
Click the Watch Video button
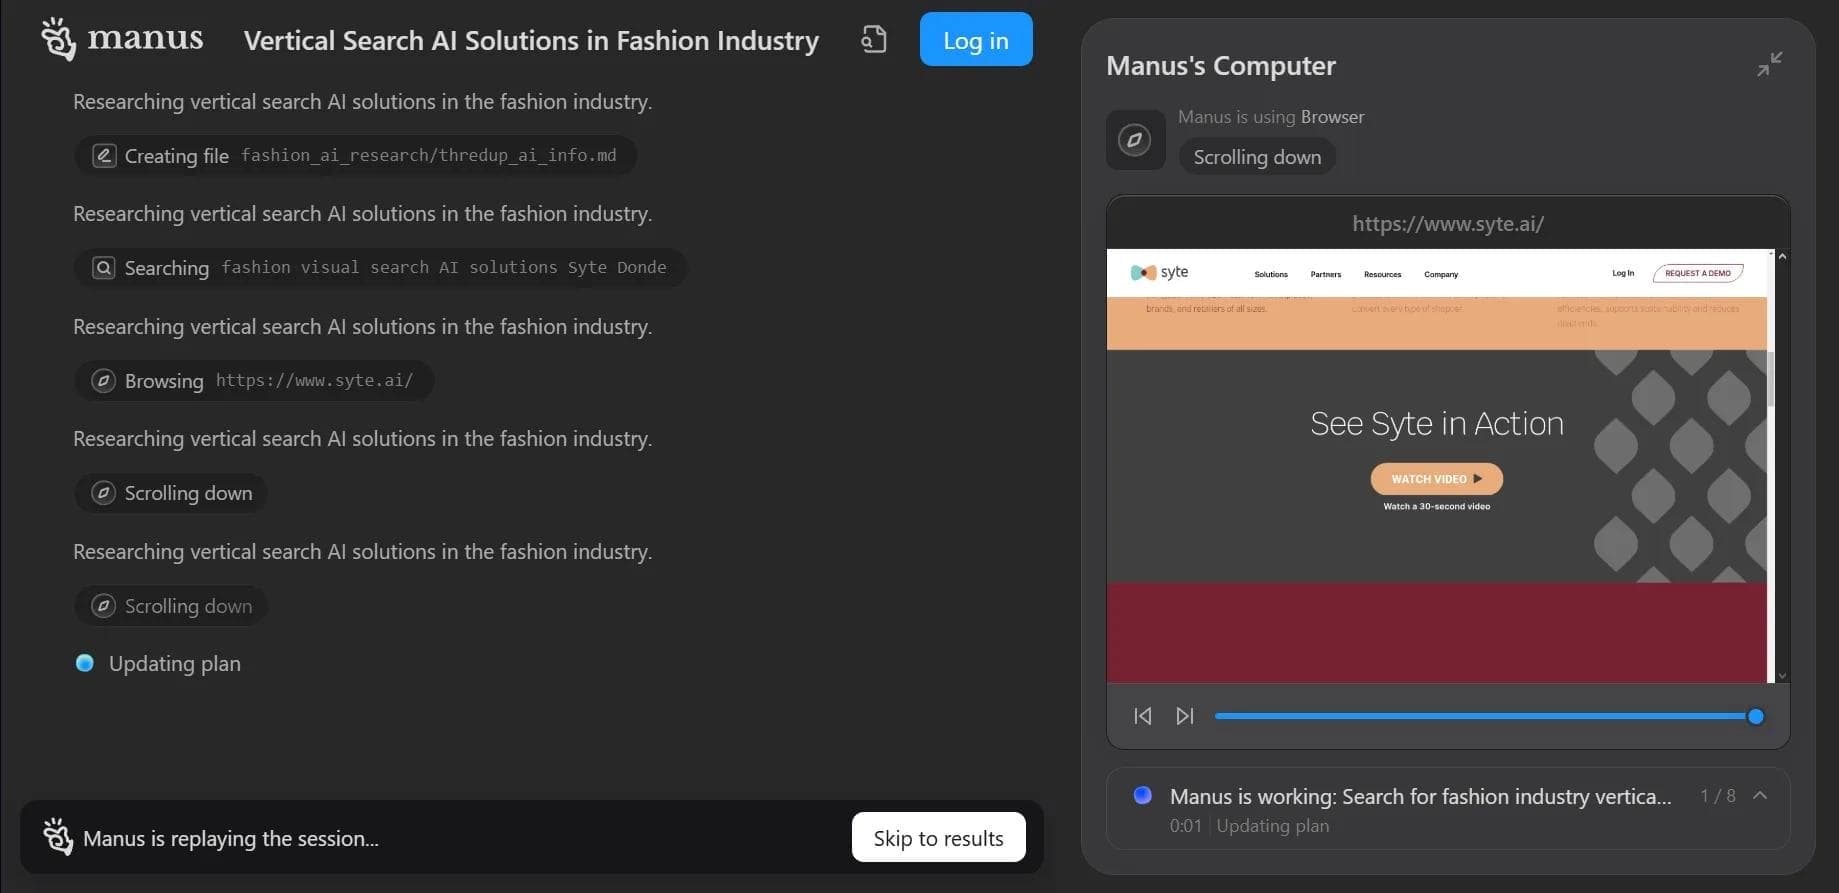1436,479
